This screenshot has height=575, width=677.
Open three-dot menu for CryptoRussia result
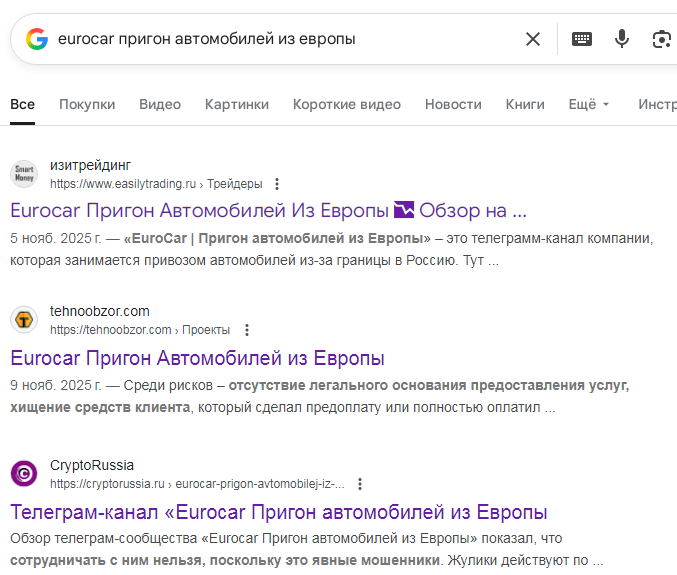[360, 484]
